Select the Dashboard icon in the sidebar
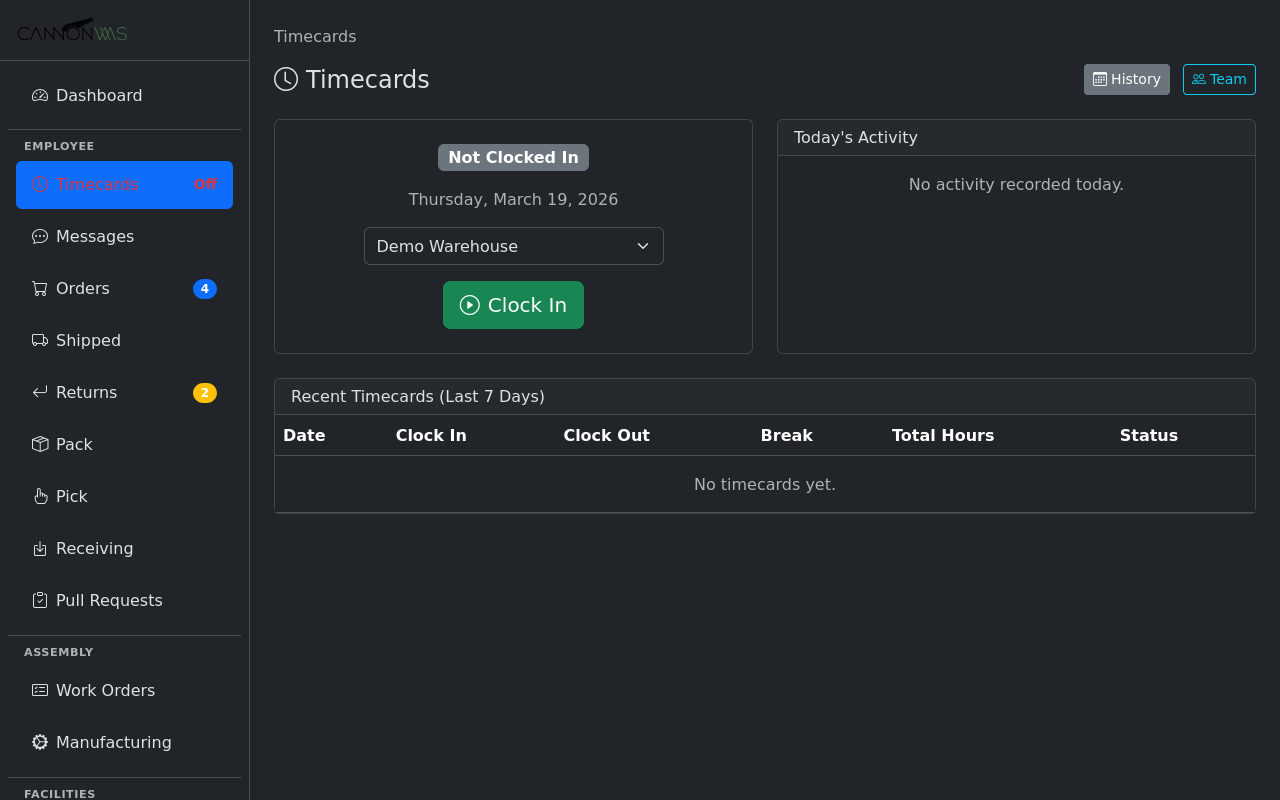This screenshot has height=800, width=1280. [39, 95]
